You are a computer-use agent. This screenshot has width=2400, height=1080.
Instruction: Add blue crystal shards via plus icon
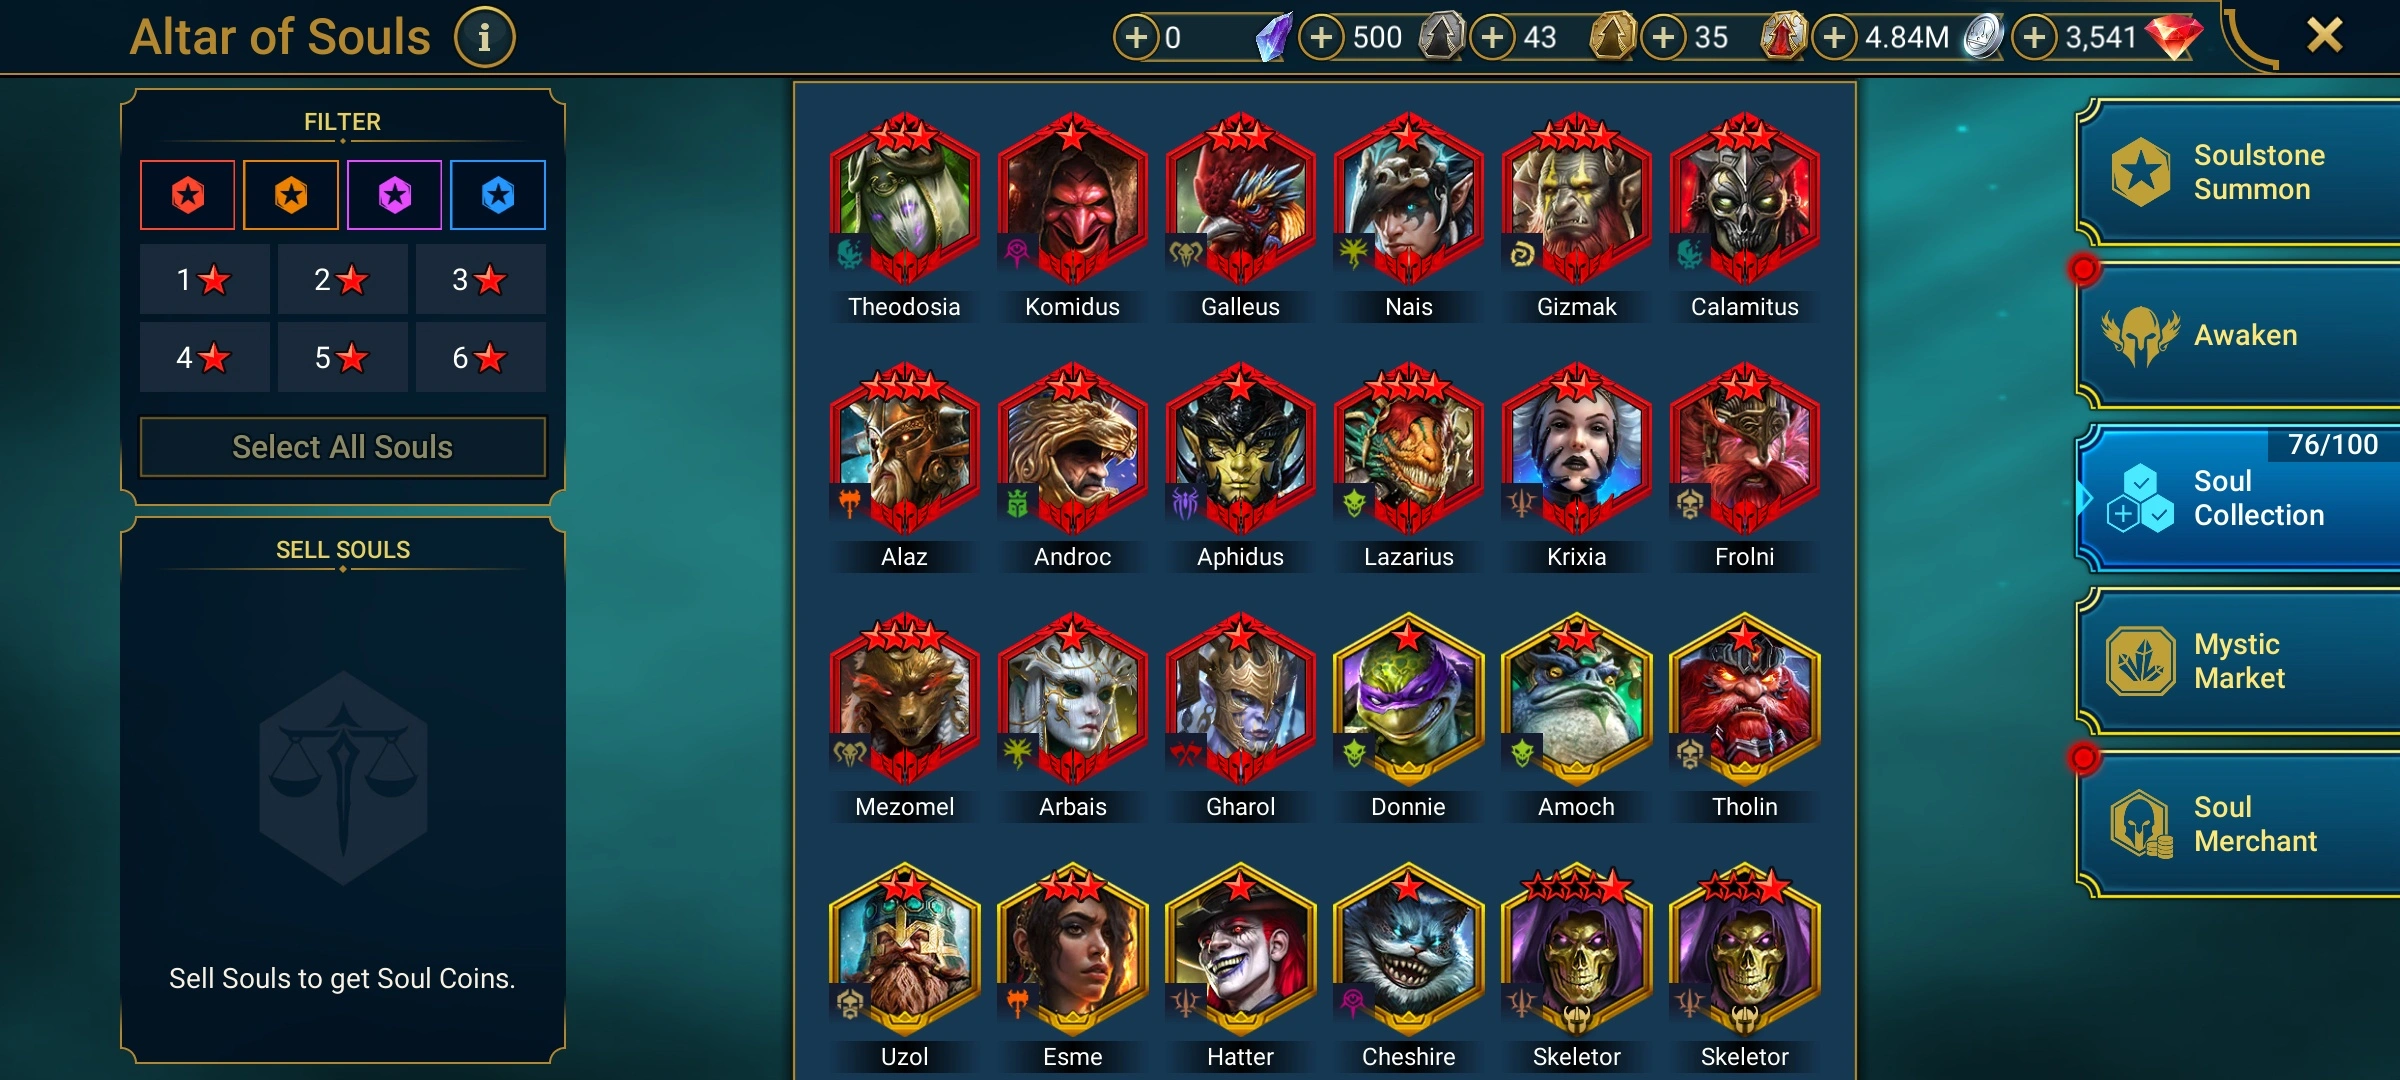point(1136,38)
